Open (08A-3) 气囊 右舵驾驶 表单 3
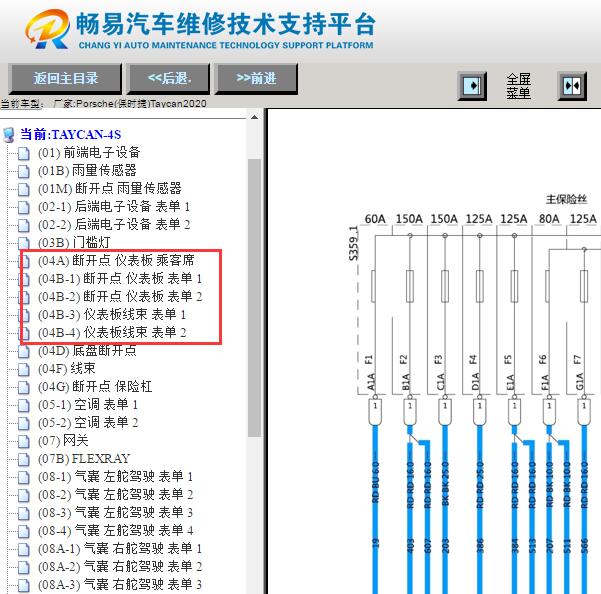The height and width of the screenshot is (594, 601). coord(120,585)
